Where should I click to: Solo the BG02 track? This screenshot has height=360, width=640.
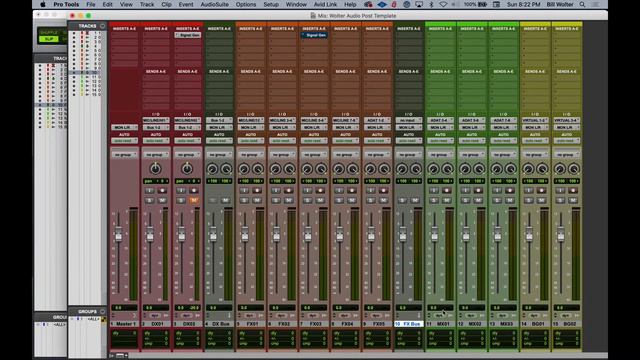point(560,200)
